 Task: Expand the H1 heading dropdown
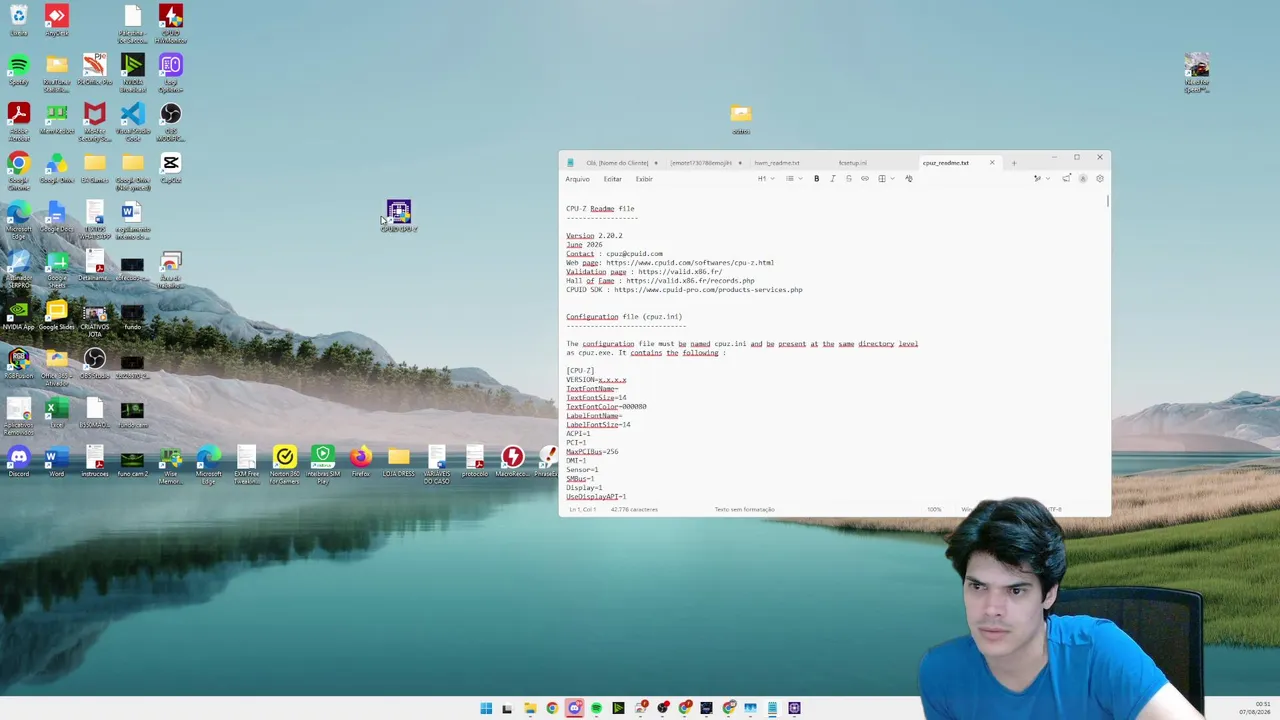click(765, 179)
